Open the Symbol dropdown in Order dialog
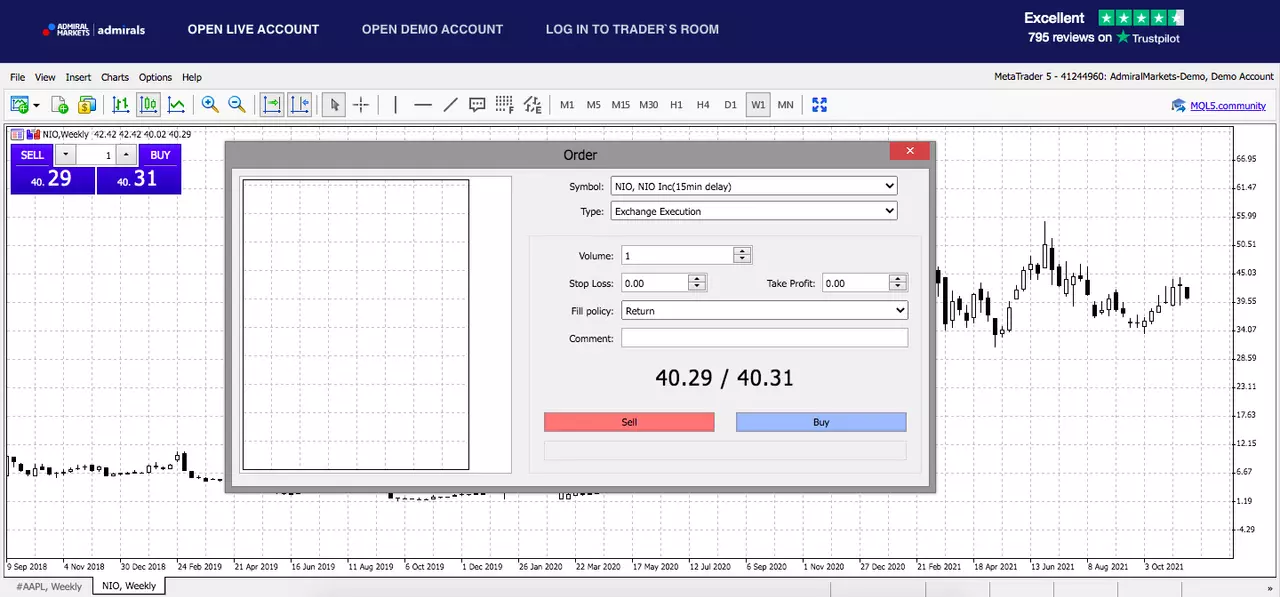The height and width of the screenshot is (597, 1280). tap(754, 186)
